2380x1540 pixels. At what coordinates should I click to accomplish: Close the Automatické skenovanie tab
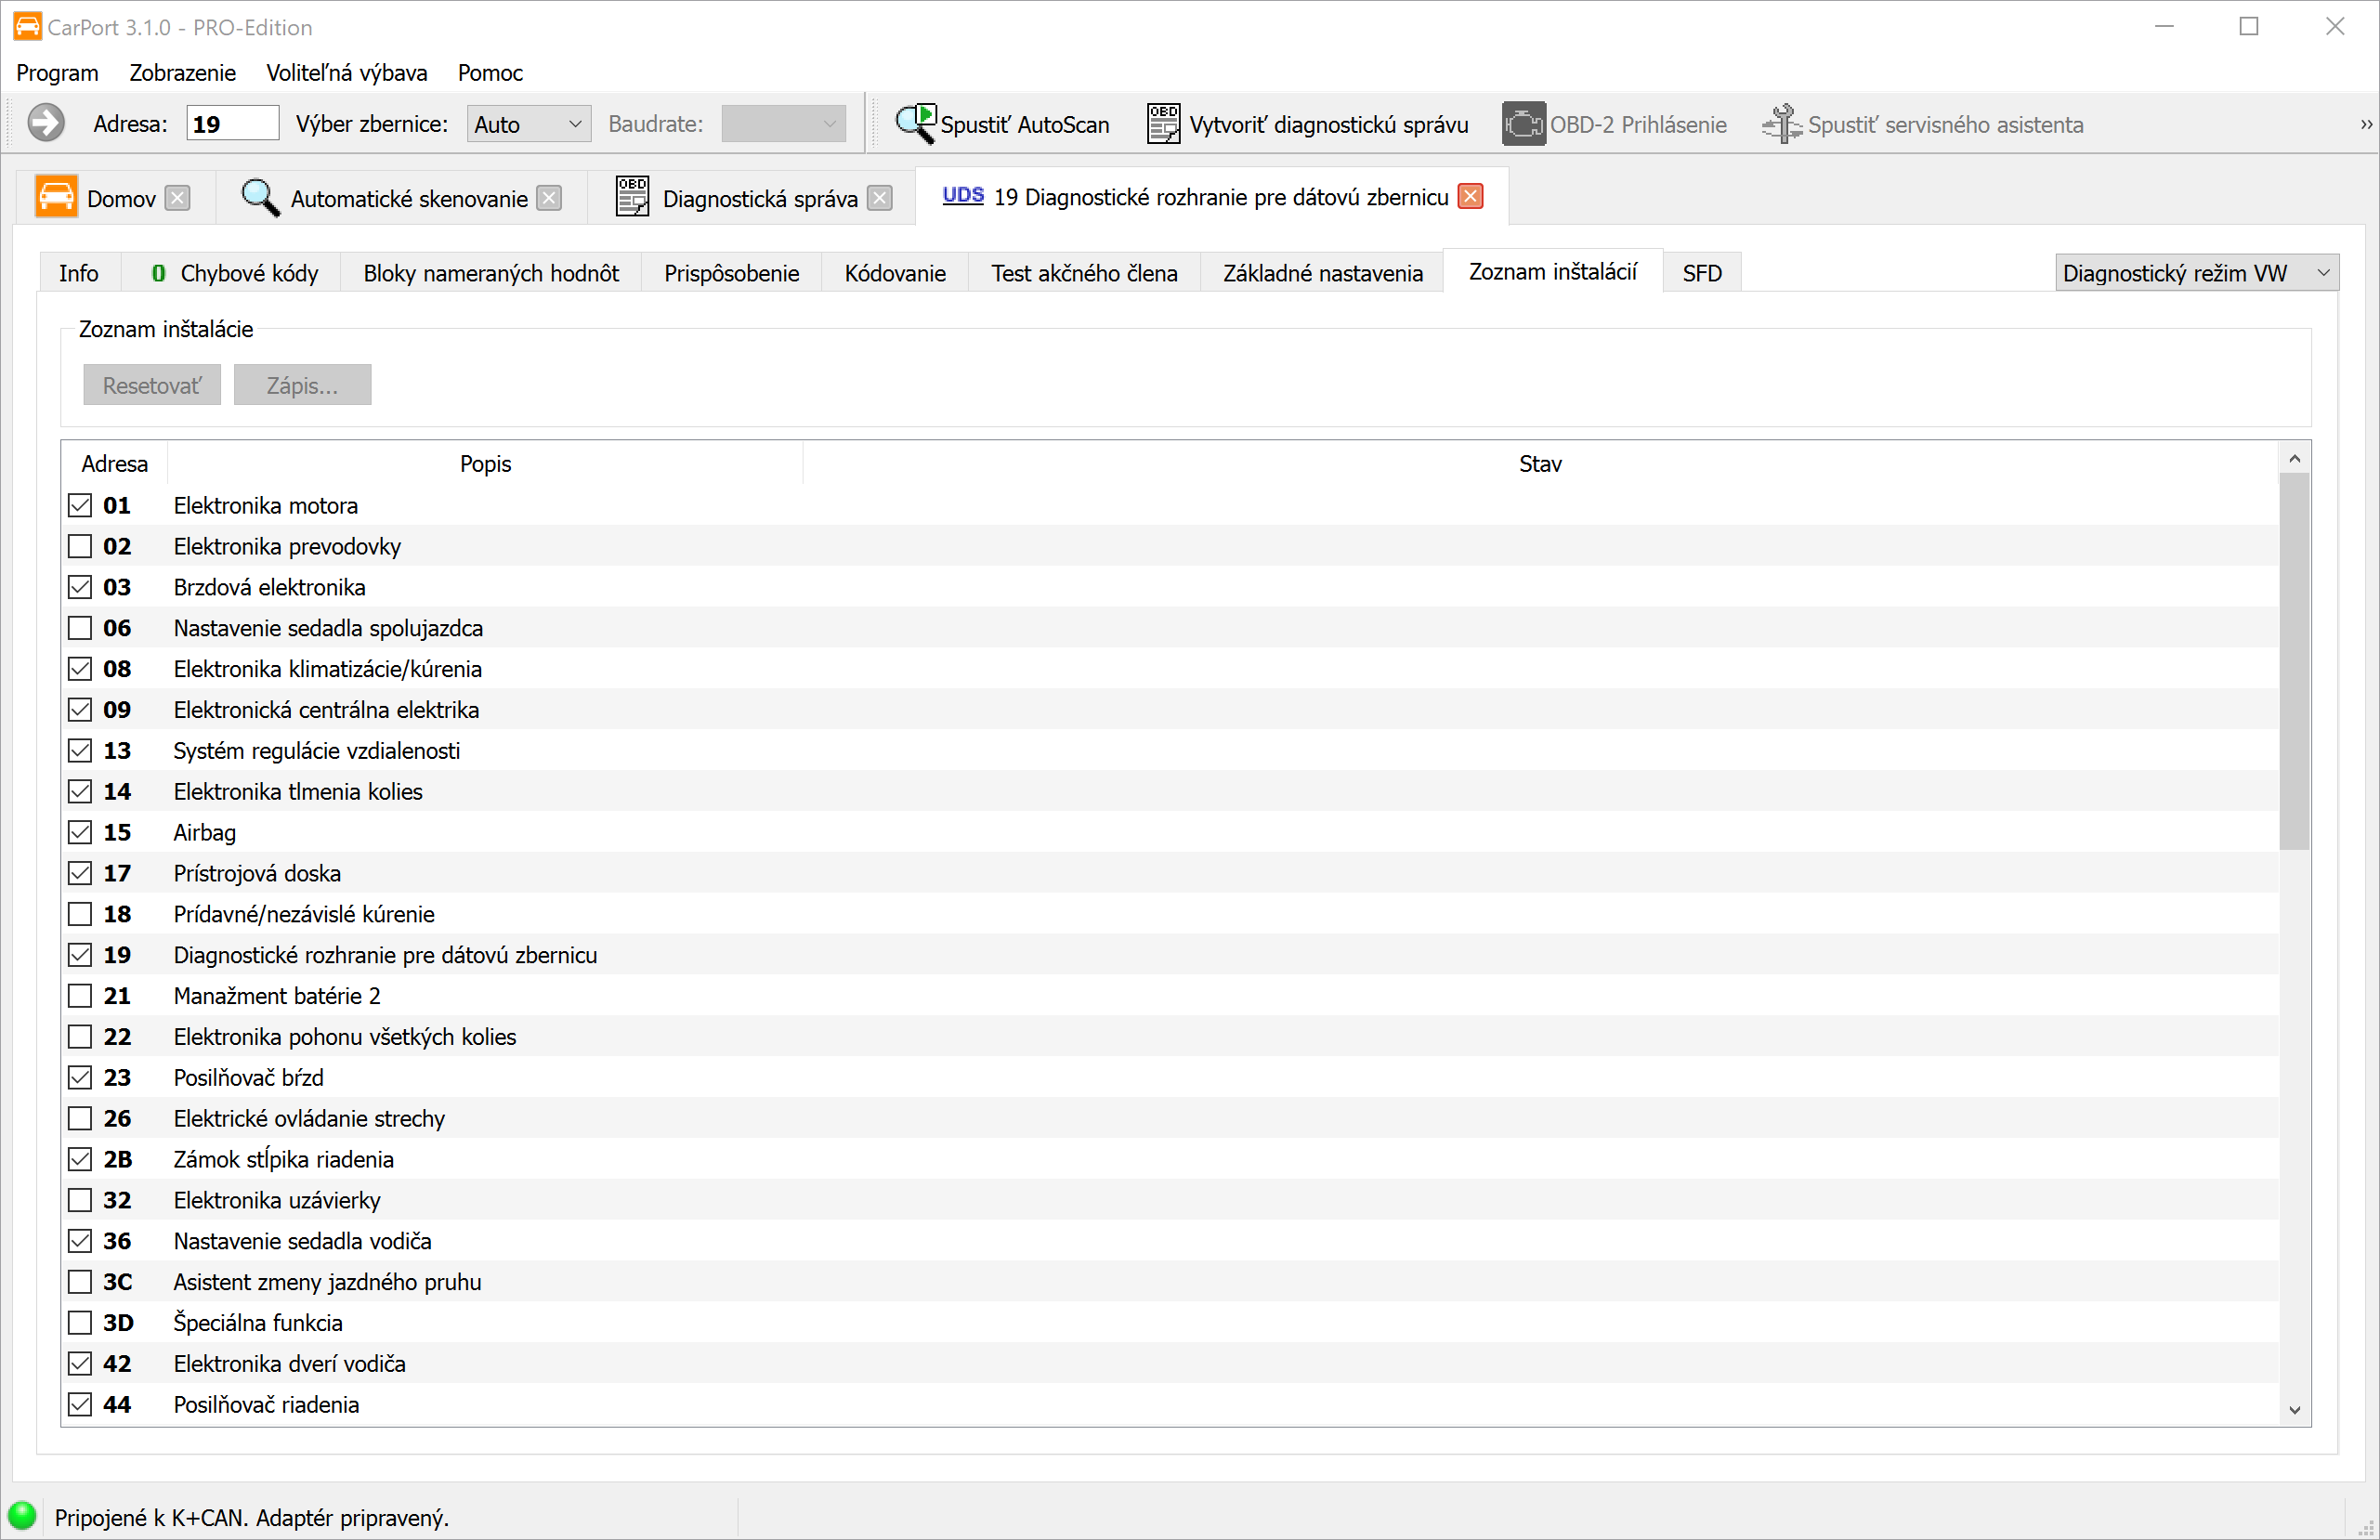[x=549, y=198]
